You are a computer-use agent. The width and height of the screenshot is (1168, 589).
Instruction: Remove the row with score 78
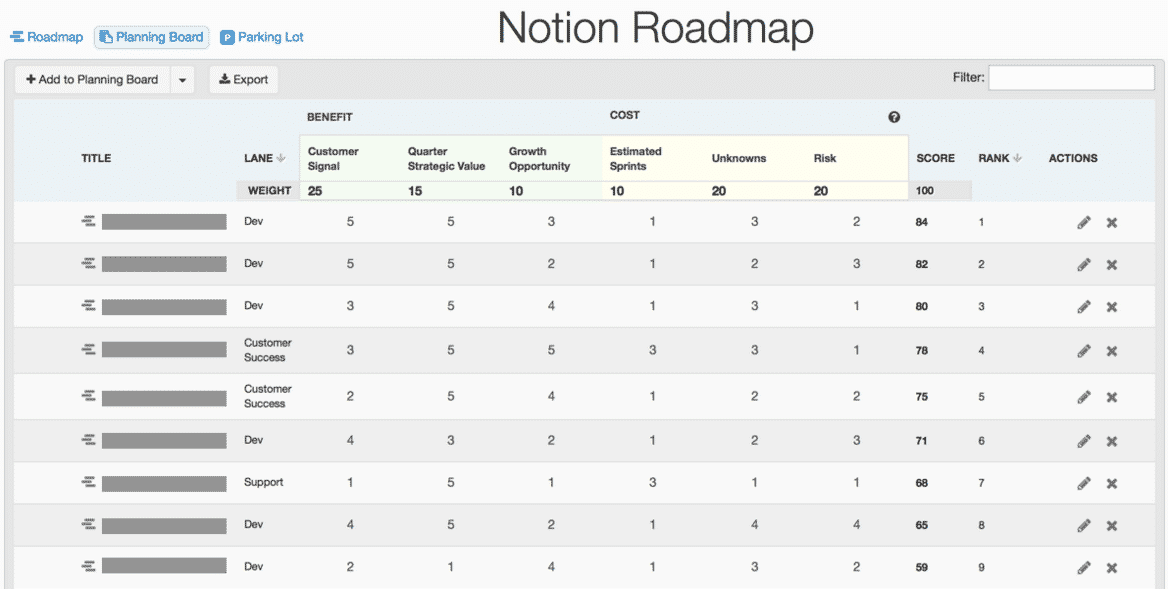tap(1111, 351)
